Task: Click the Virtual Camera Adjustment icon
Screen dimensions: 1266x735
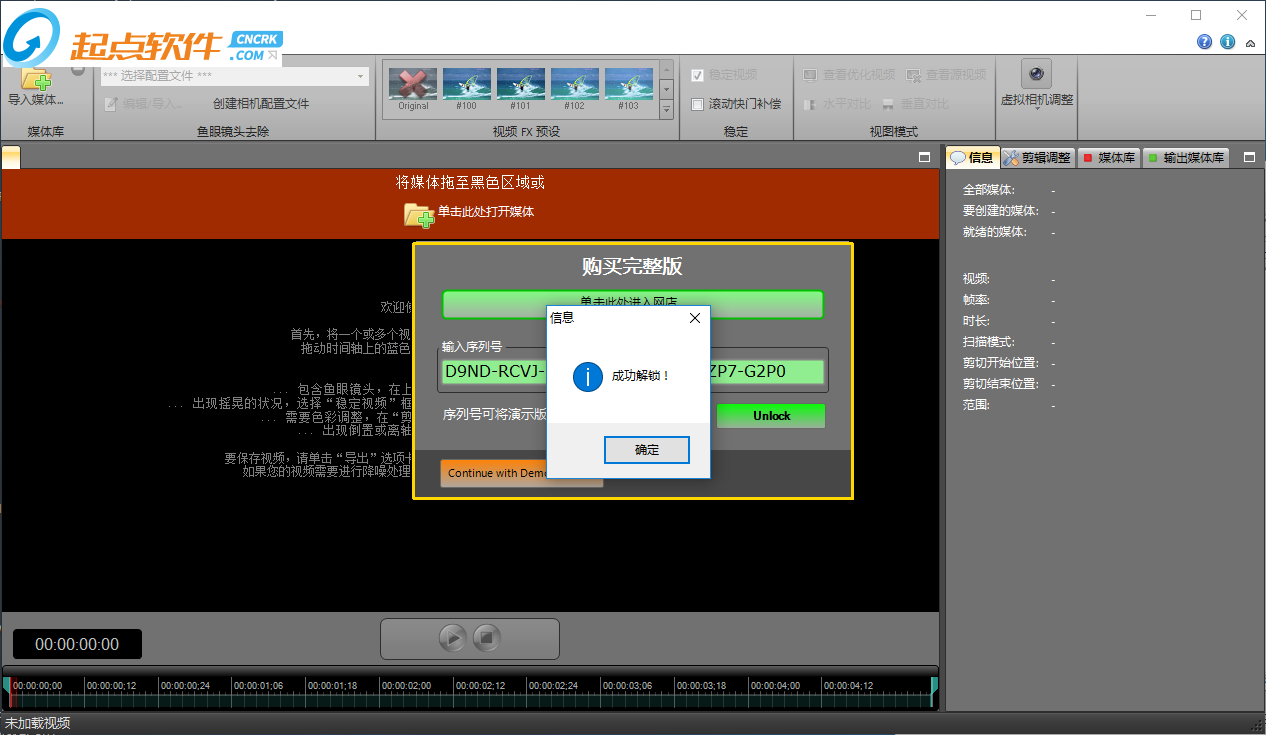Action: point(1036,75)
